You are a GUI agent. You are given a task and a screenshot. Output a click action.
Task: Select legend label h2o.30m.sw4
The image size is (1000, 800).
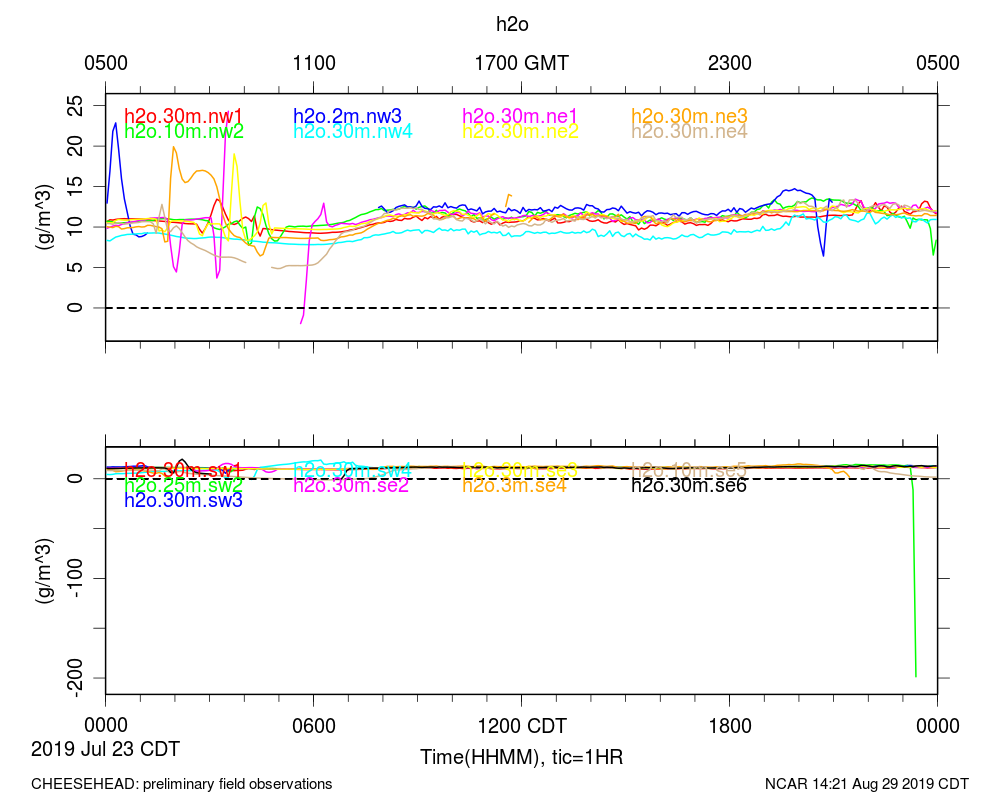352,470
